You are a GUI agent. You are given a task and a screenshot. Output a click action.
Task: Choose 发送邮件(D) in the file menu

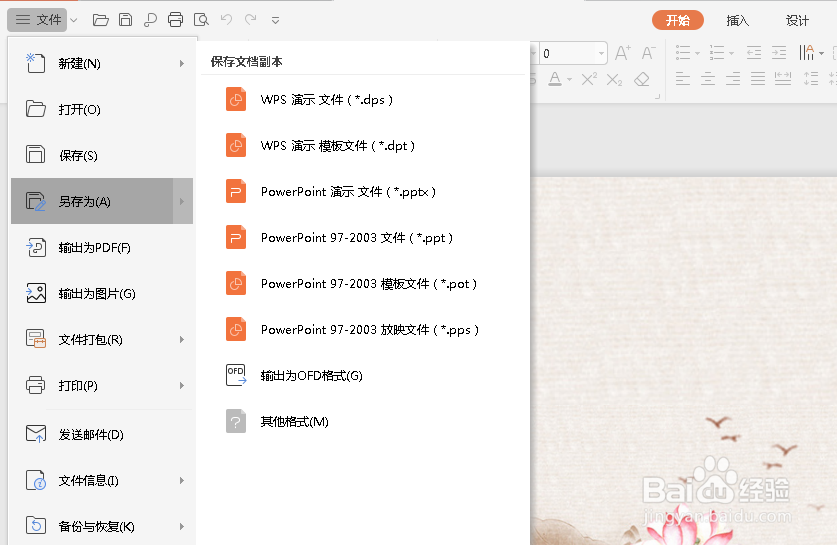[102, 435]
